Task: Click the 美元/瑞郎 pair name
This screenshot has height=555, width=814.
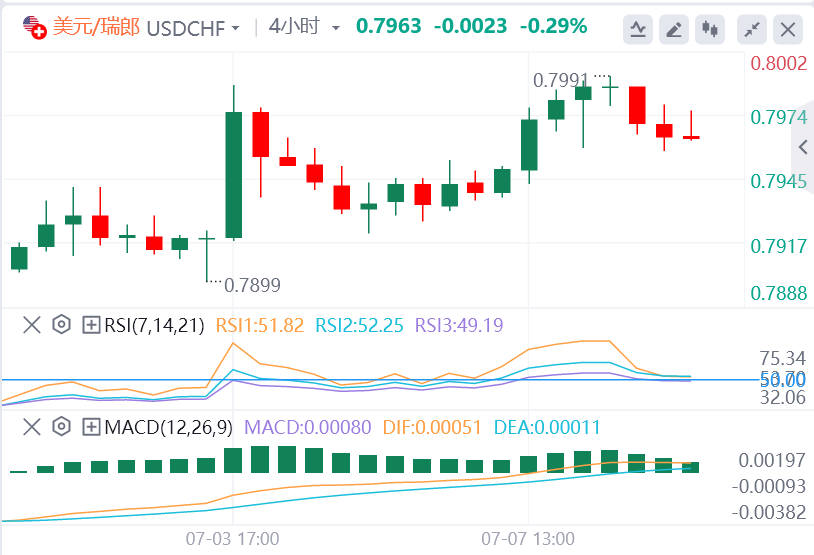Action: [x=95, y=27]
